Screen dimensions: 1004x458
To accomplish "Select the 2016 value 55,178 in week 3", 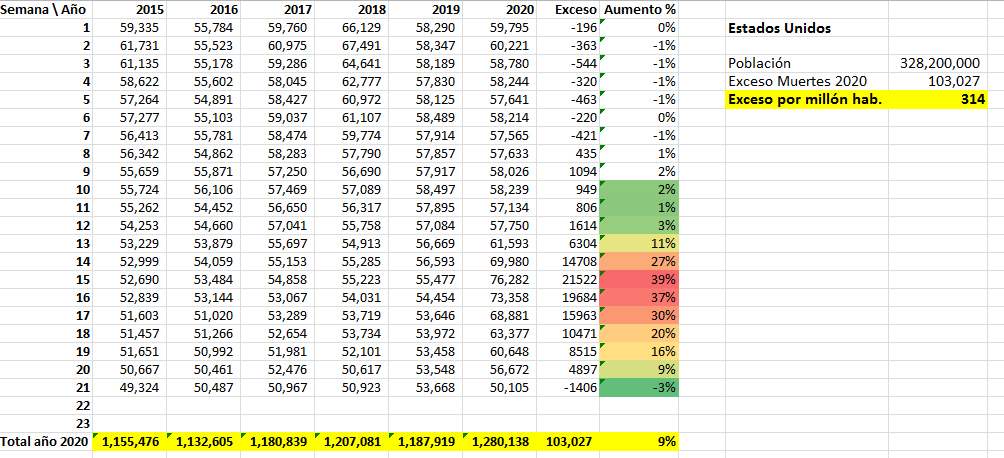I will click(204, 63).
